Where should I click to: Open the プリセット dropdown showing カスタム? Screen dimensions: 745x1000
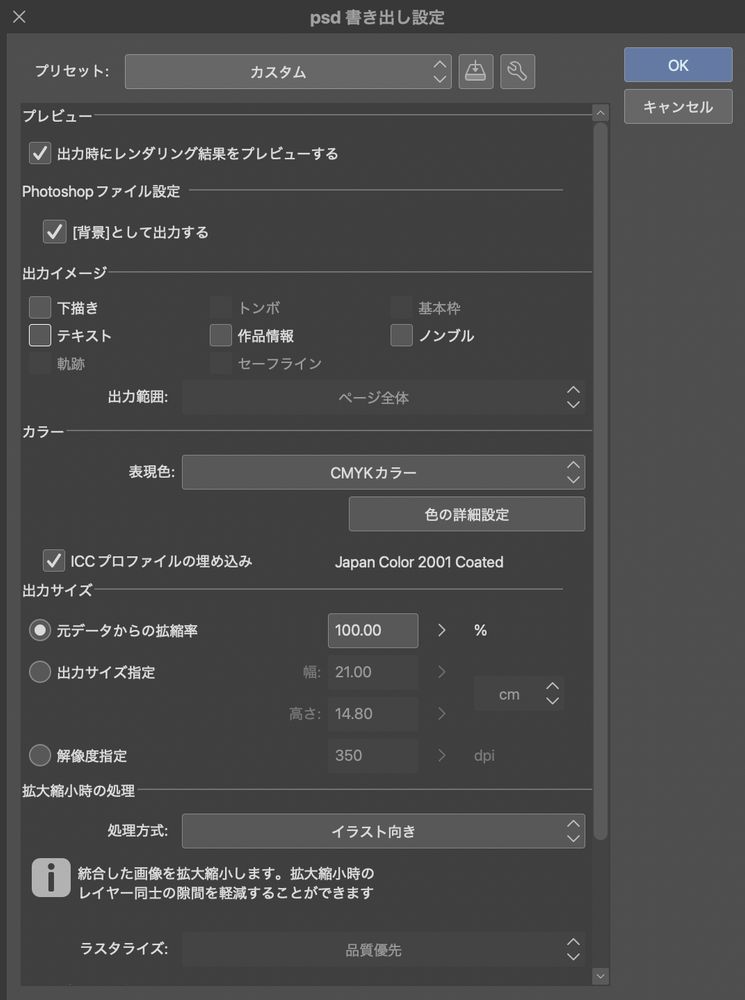[x=288, y=71]
